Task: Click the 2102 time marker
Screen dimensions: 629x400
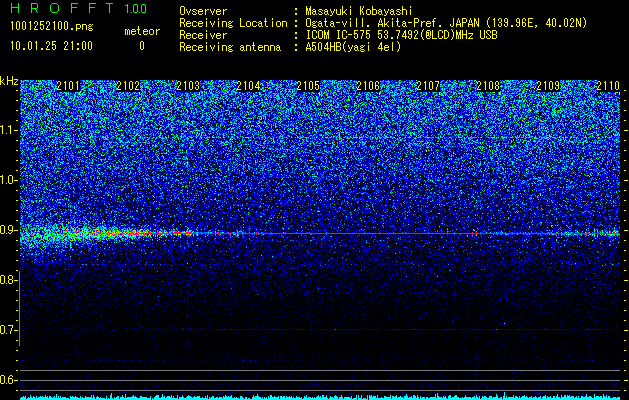Action: [x=128, y=86]
